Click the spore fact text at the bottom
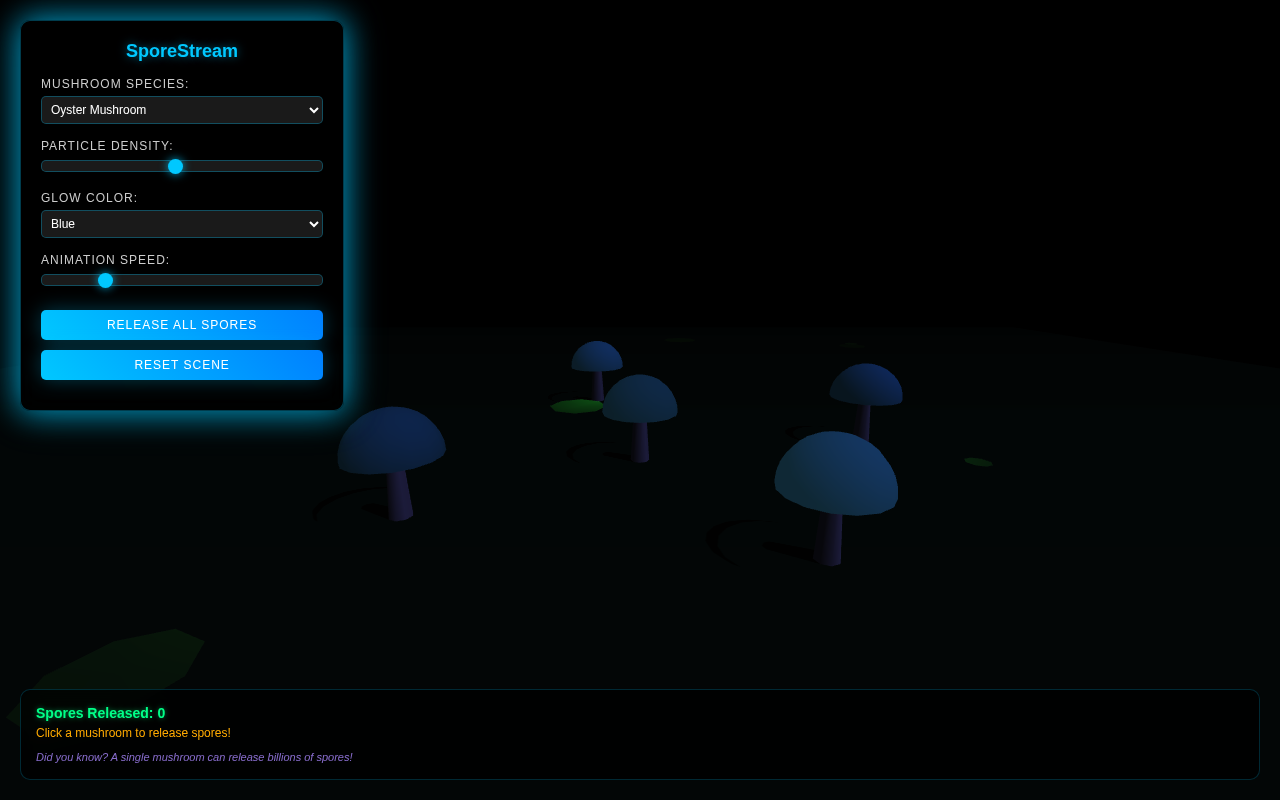1280x800 pixels. [194, 757]
